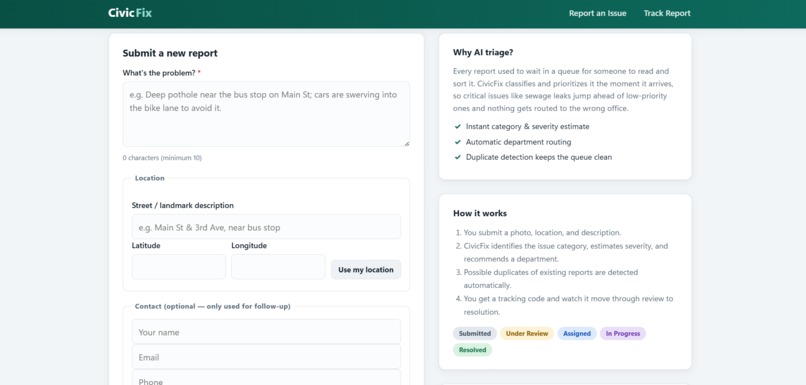806x385 pixels.
Task: Go to Report an Issue page
Action: [x=597, y=13]
